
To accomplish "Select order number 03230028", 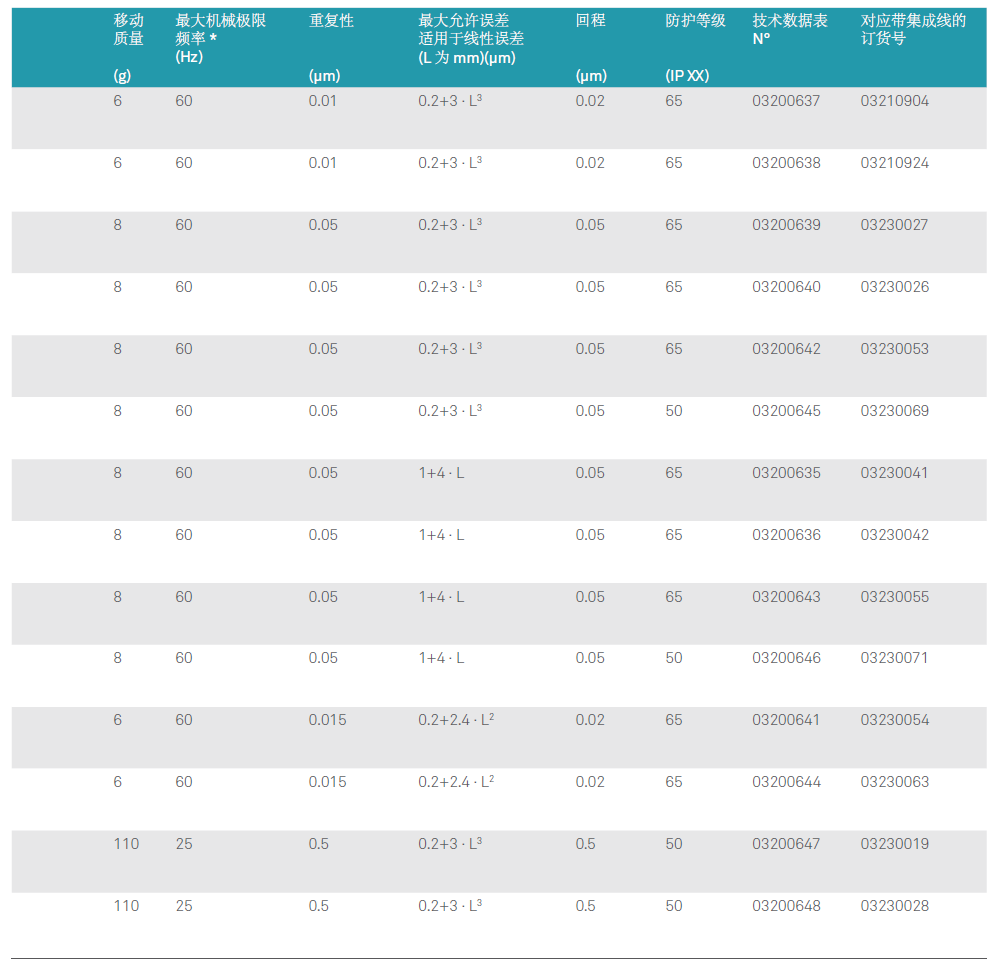I will pos(894,906).
